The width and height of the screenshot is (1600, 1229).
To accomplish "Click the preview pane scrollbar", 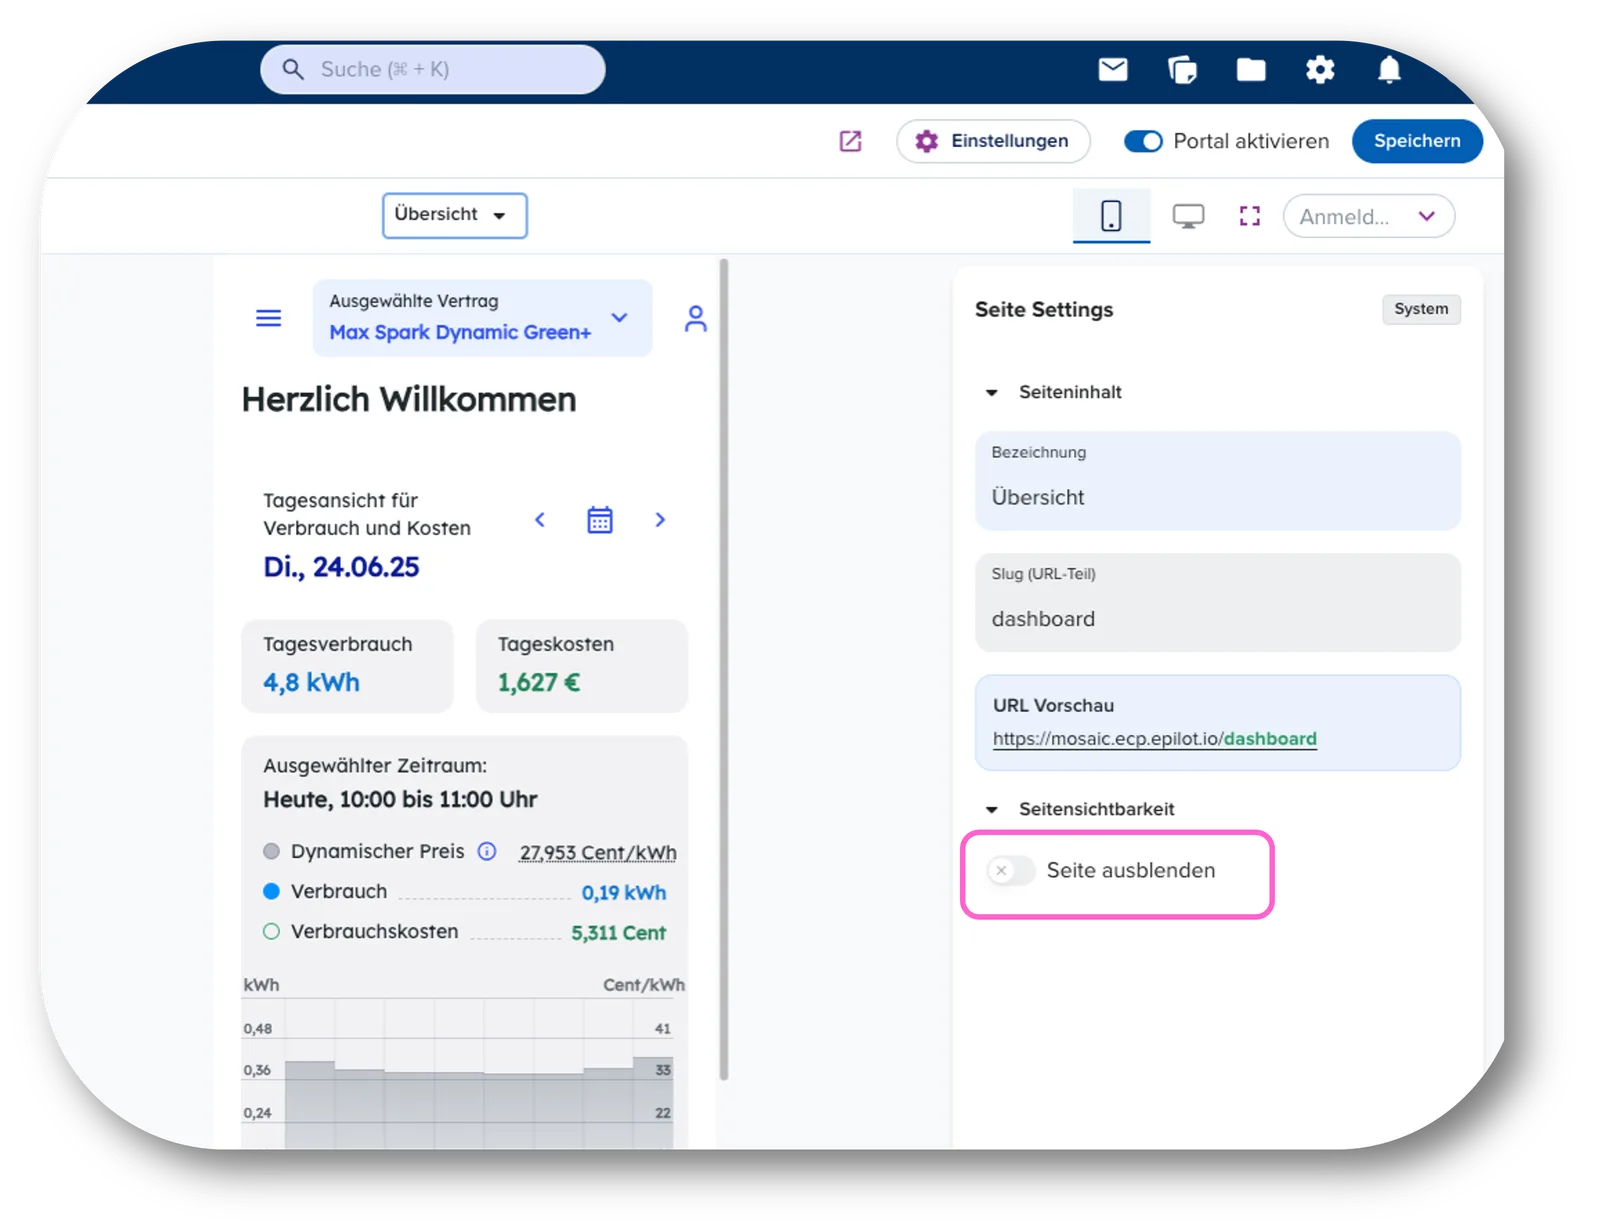I will [x=724, y=670].
